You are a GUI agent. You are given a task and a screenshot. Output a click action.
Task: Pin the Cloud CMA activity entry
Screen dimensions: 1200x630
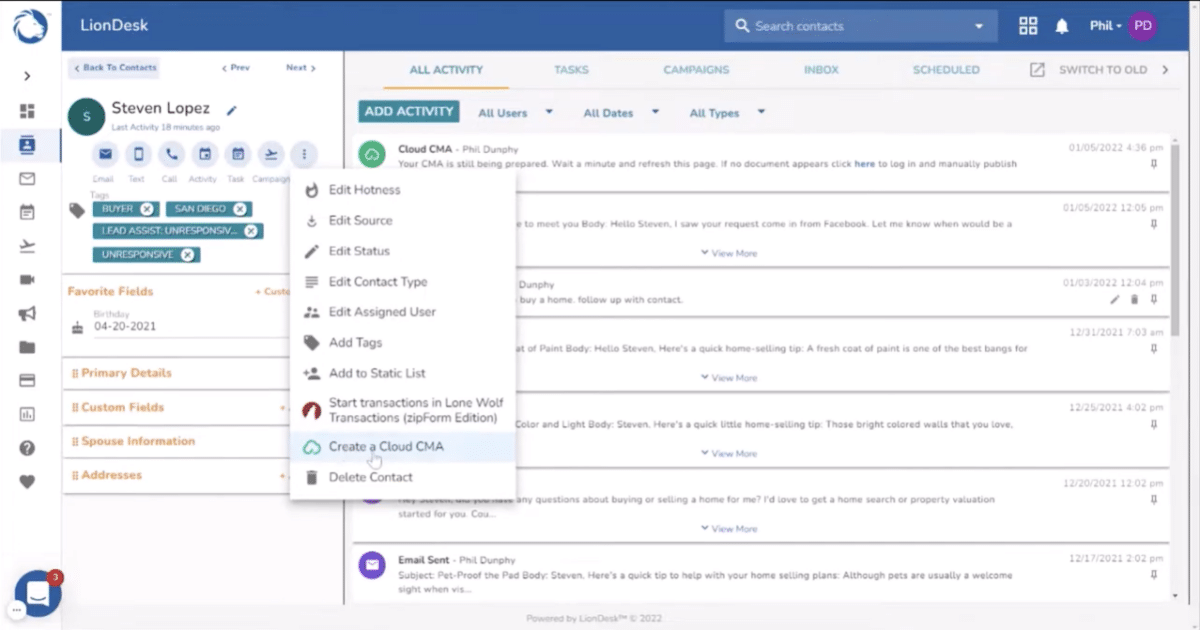click(x=1154, y=163)
